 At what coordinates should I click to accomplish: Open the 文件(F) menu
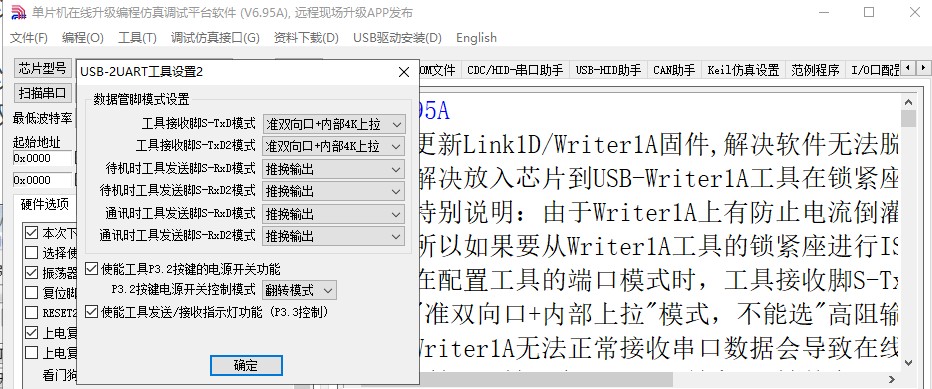point(29,37)
